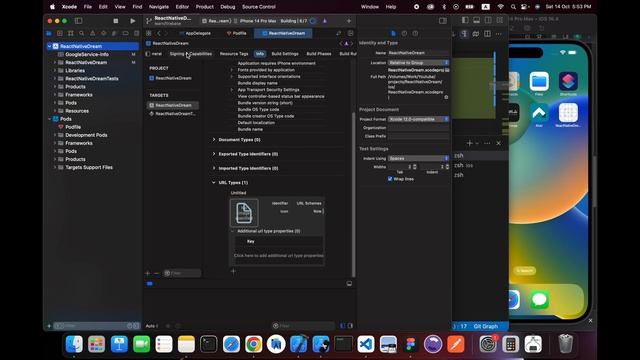Expand Document Types section
640x360 pixels.
click(x=214, y=140)
